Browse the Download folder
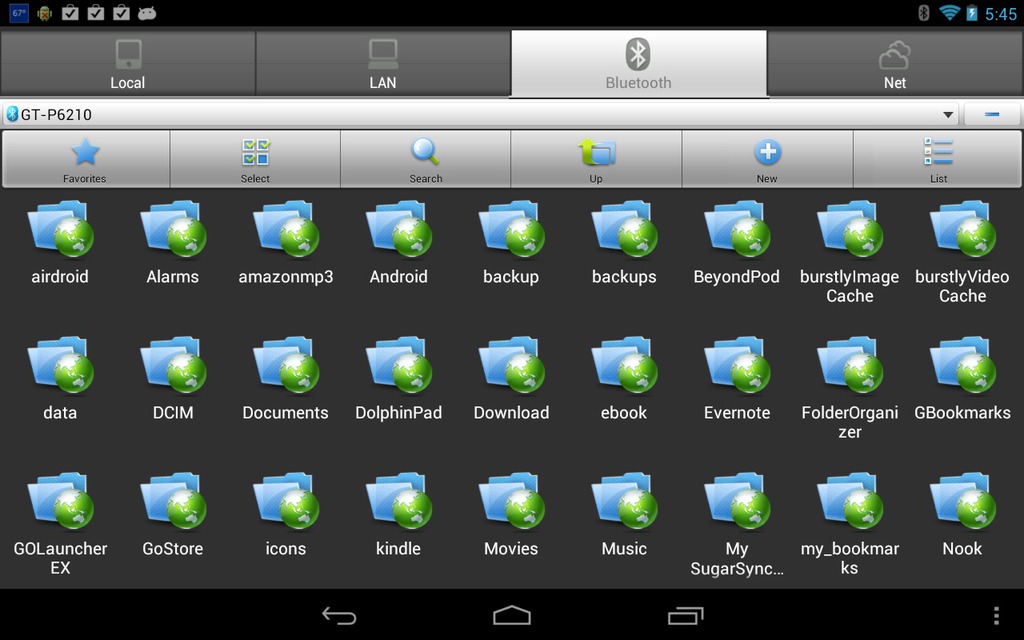 pyautogui.click(x=511, y=379)
